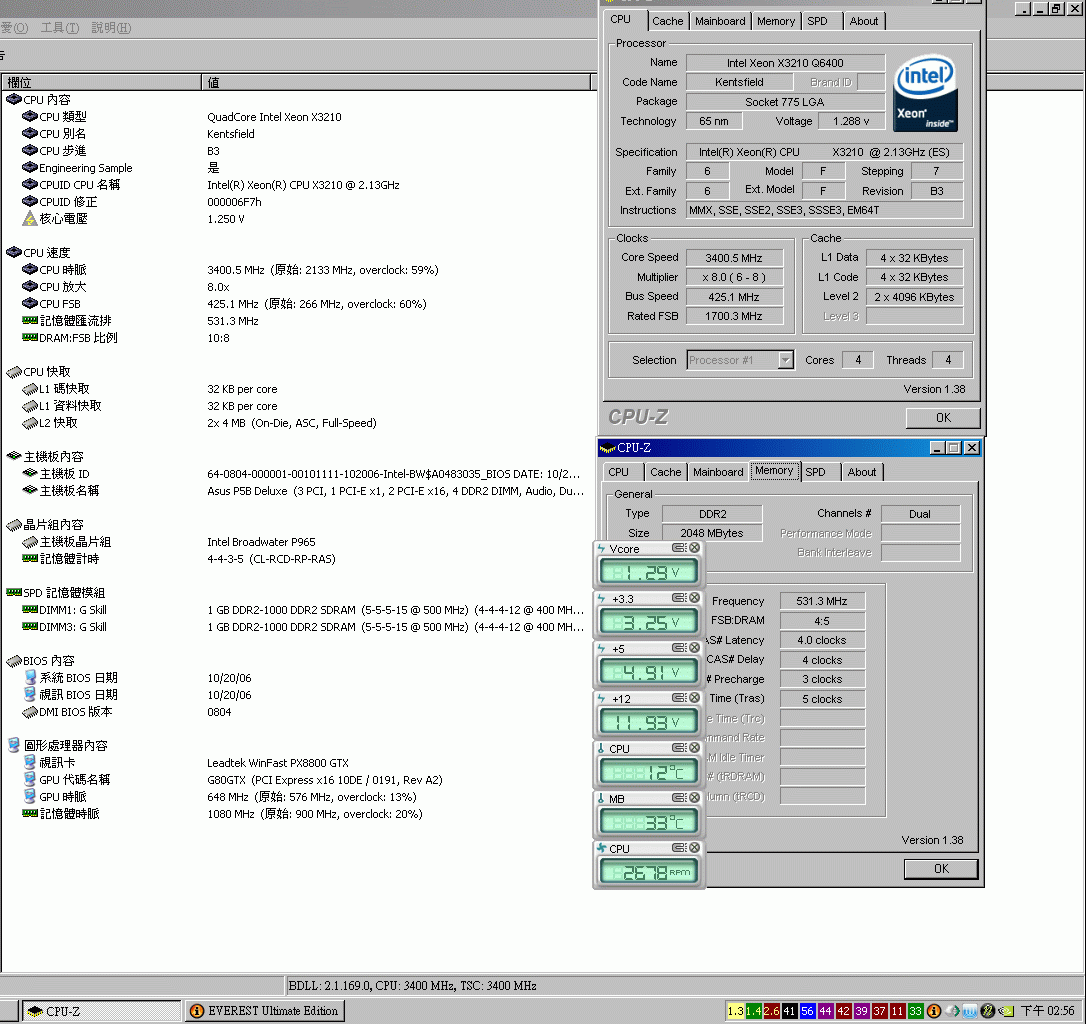Click the Intel Xeon inside logo

[x=926, y=94]
